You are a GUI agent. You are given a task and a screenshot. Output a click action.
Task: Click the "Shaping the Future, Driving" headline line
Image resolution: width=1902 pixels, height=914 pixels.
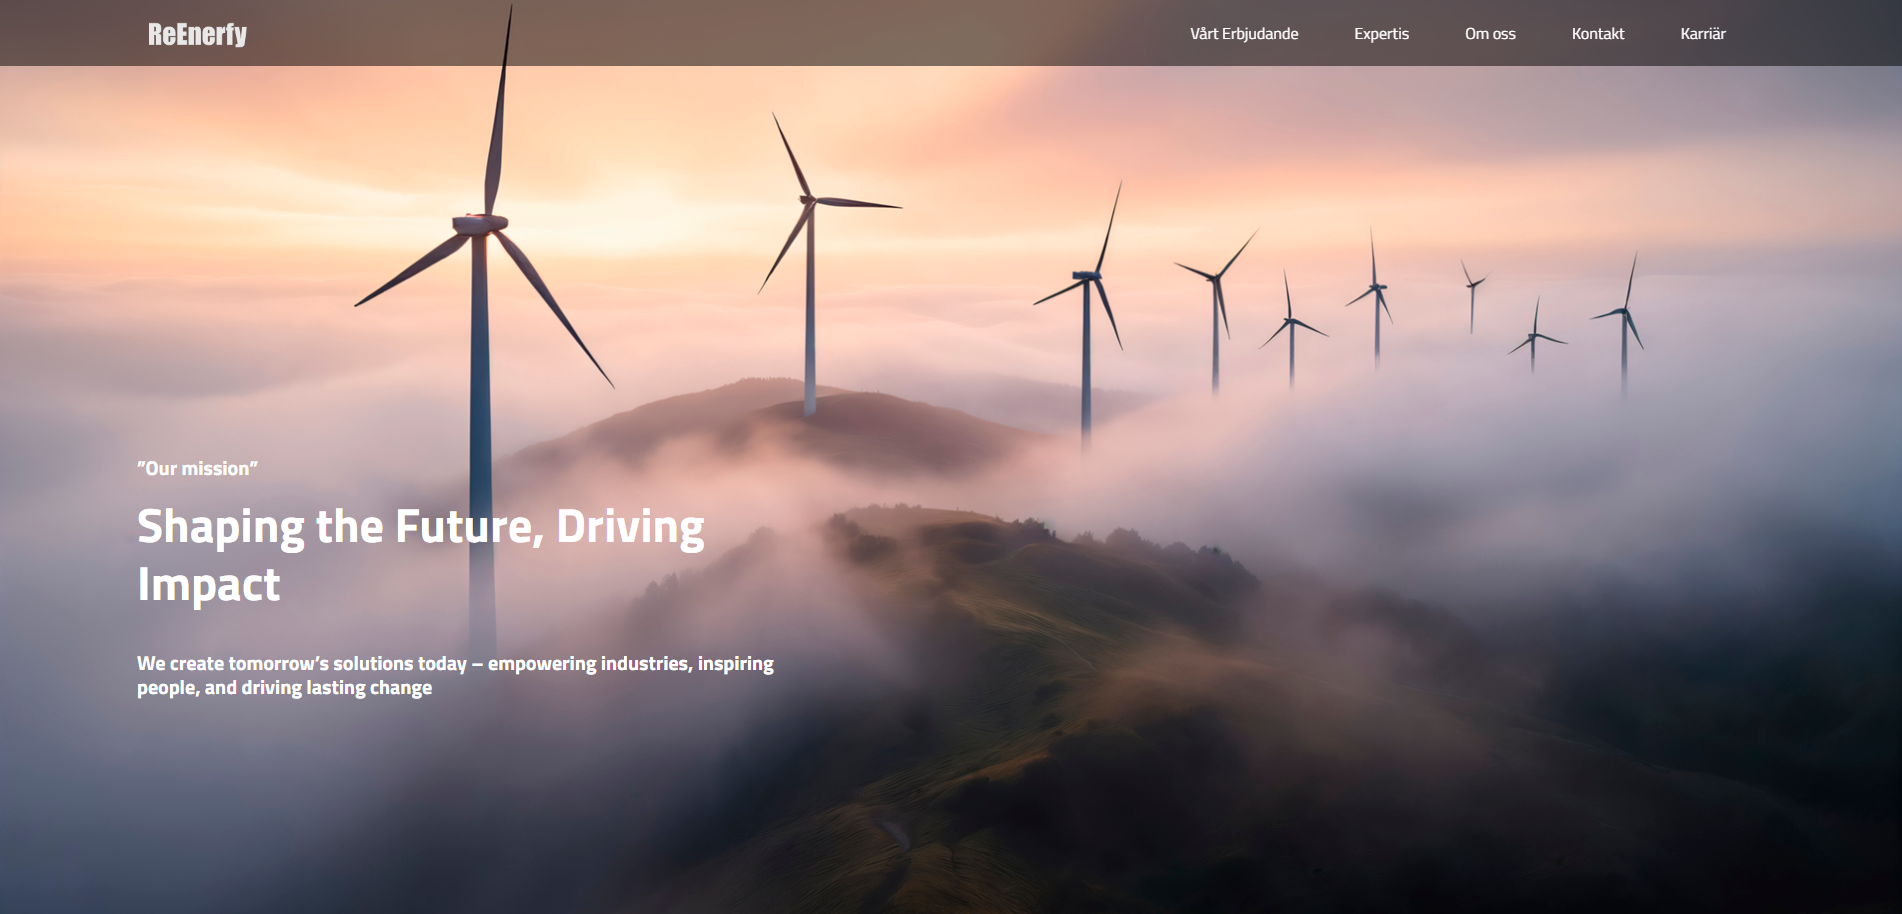[x=420, y=527]
